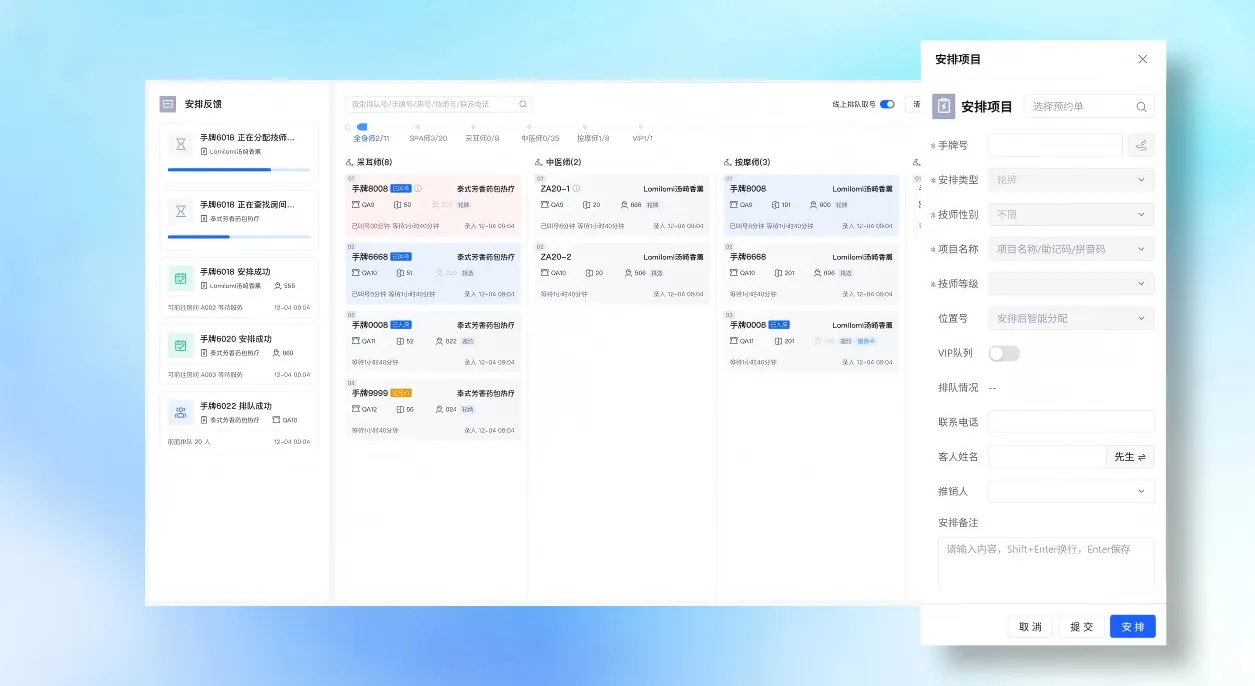Enable the VIP队列 toggle
Image resolution: width=1255 pixels, height=686 pixels.
coord(1004,353)
